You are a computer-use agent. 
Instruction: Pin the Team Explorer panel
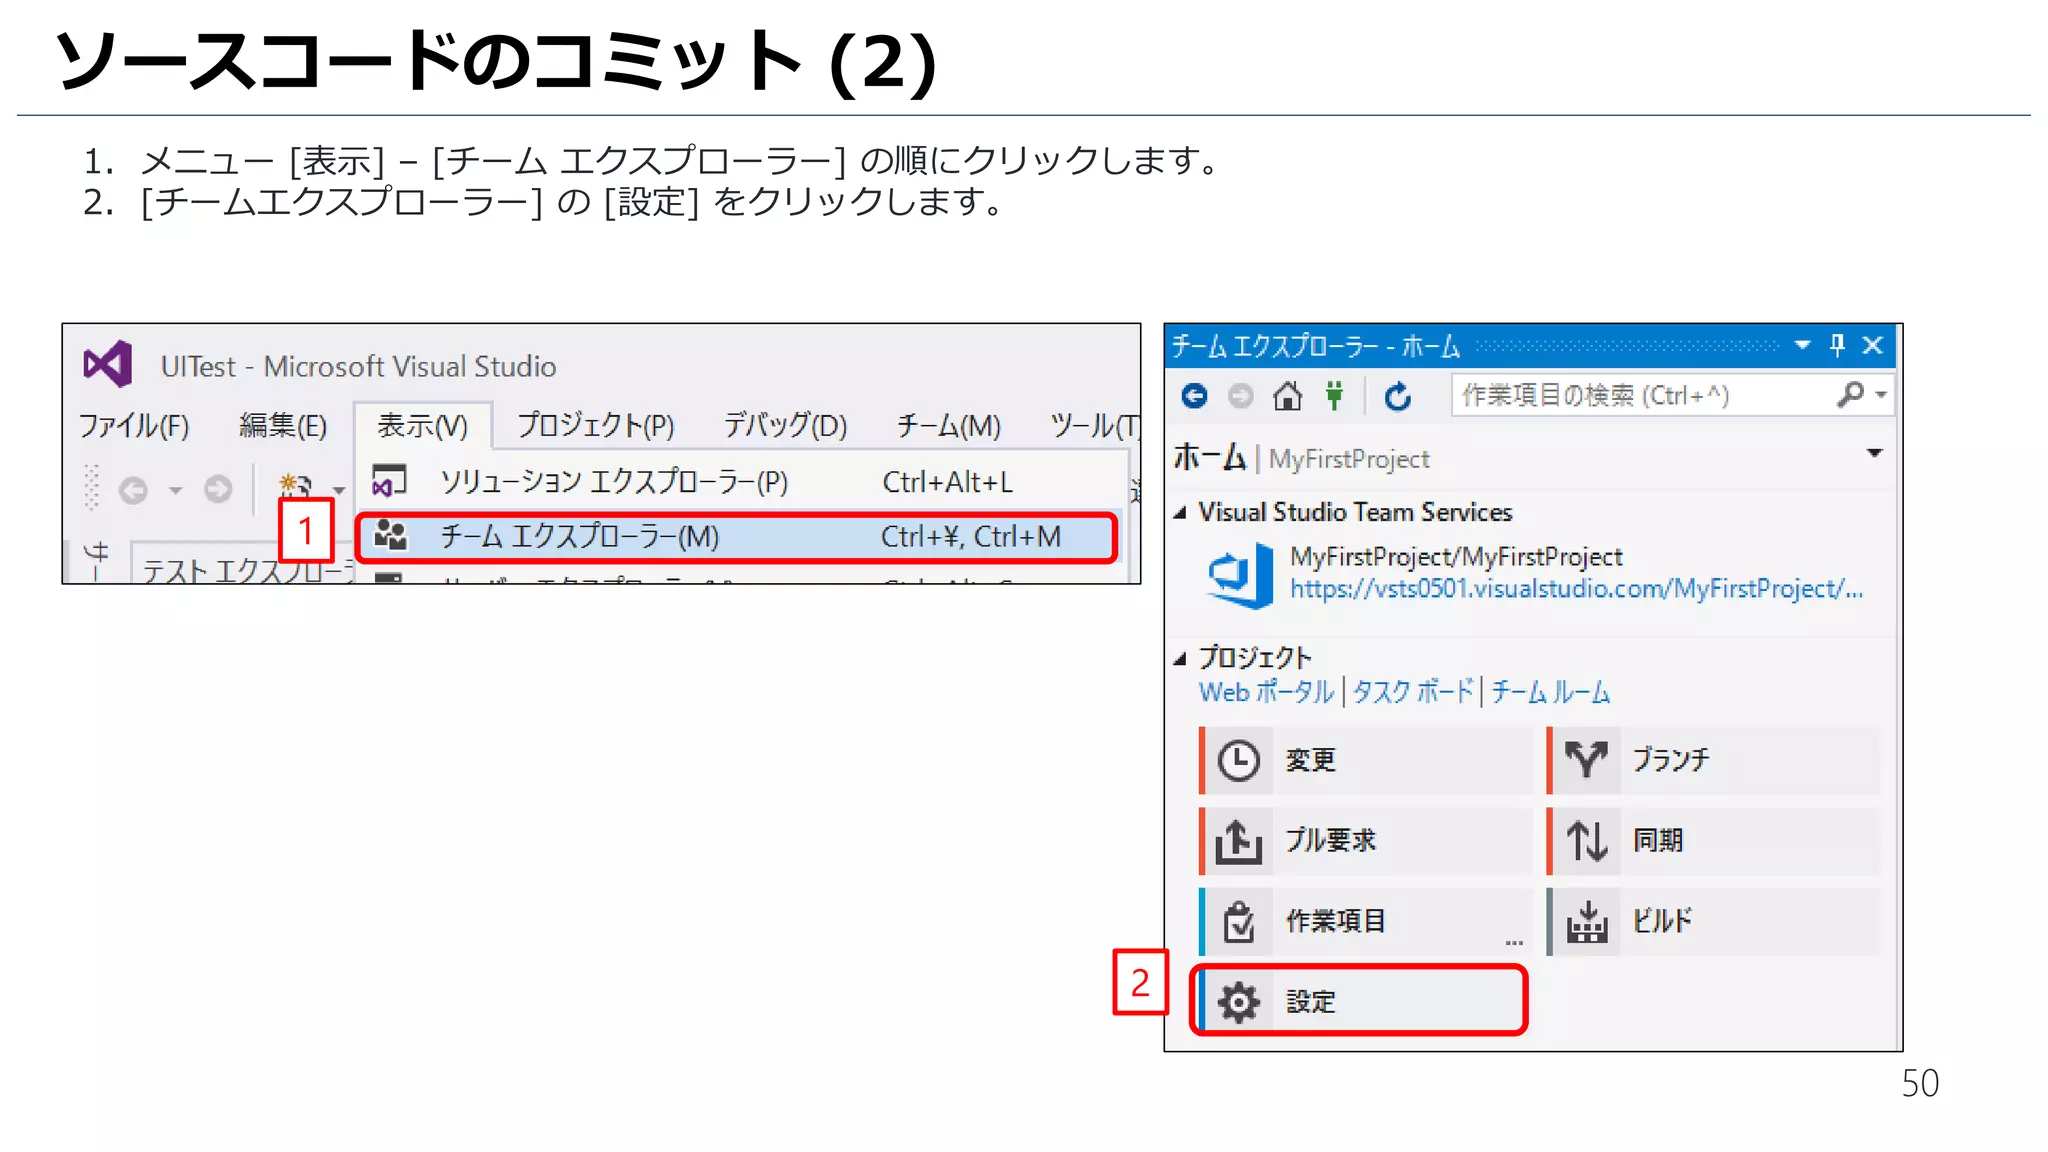click(x=1837, y=345)
